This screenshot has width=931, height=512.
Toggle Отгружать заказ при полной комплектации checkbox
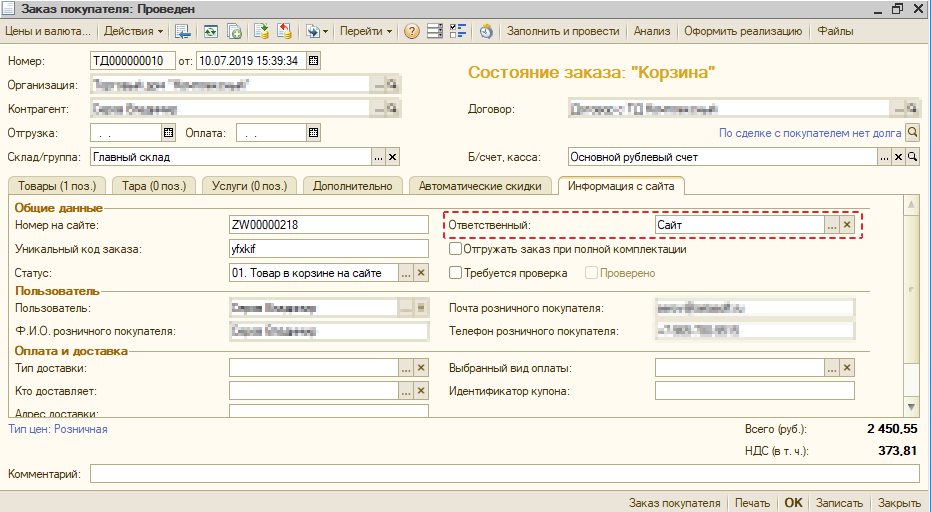click(x=455, y=249)
